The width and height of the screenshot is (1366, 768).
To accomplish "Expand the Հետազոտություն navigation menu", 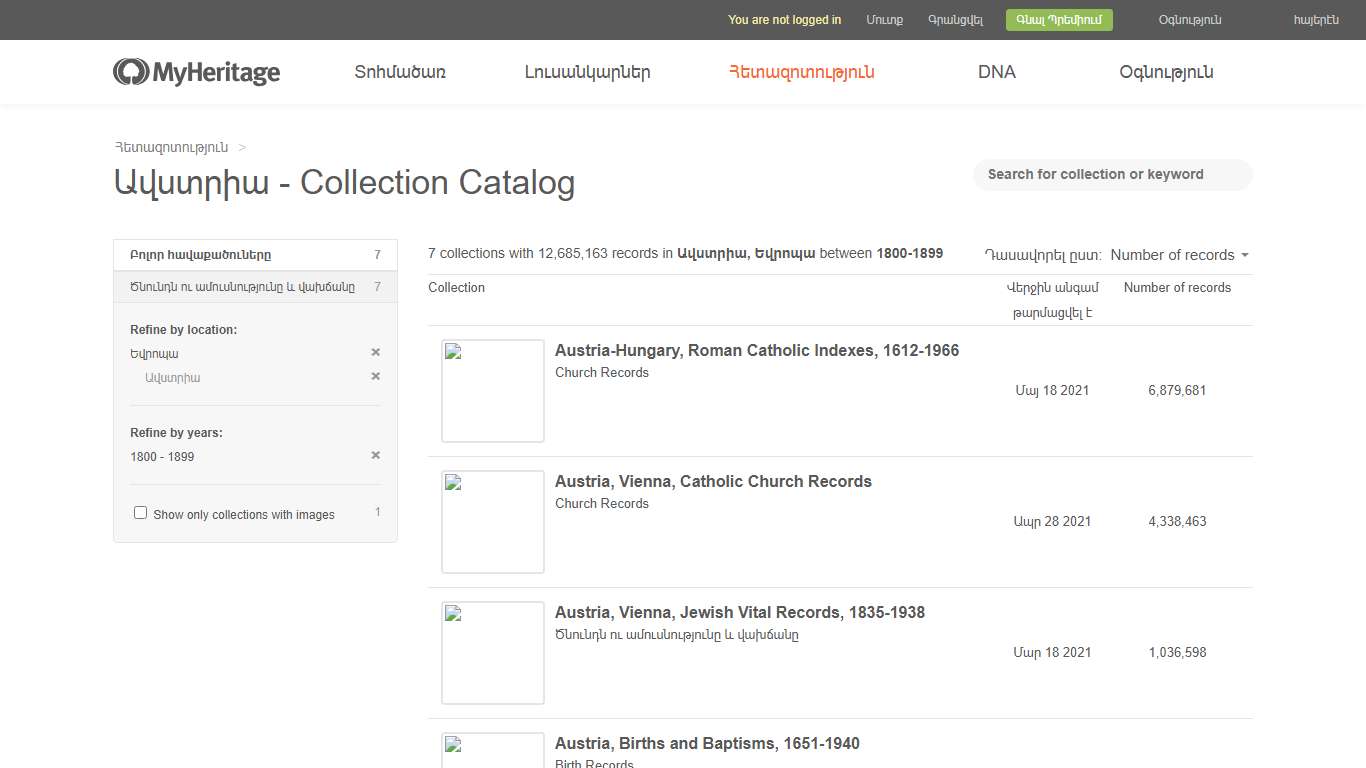I will [800, 71].
